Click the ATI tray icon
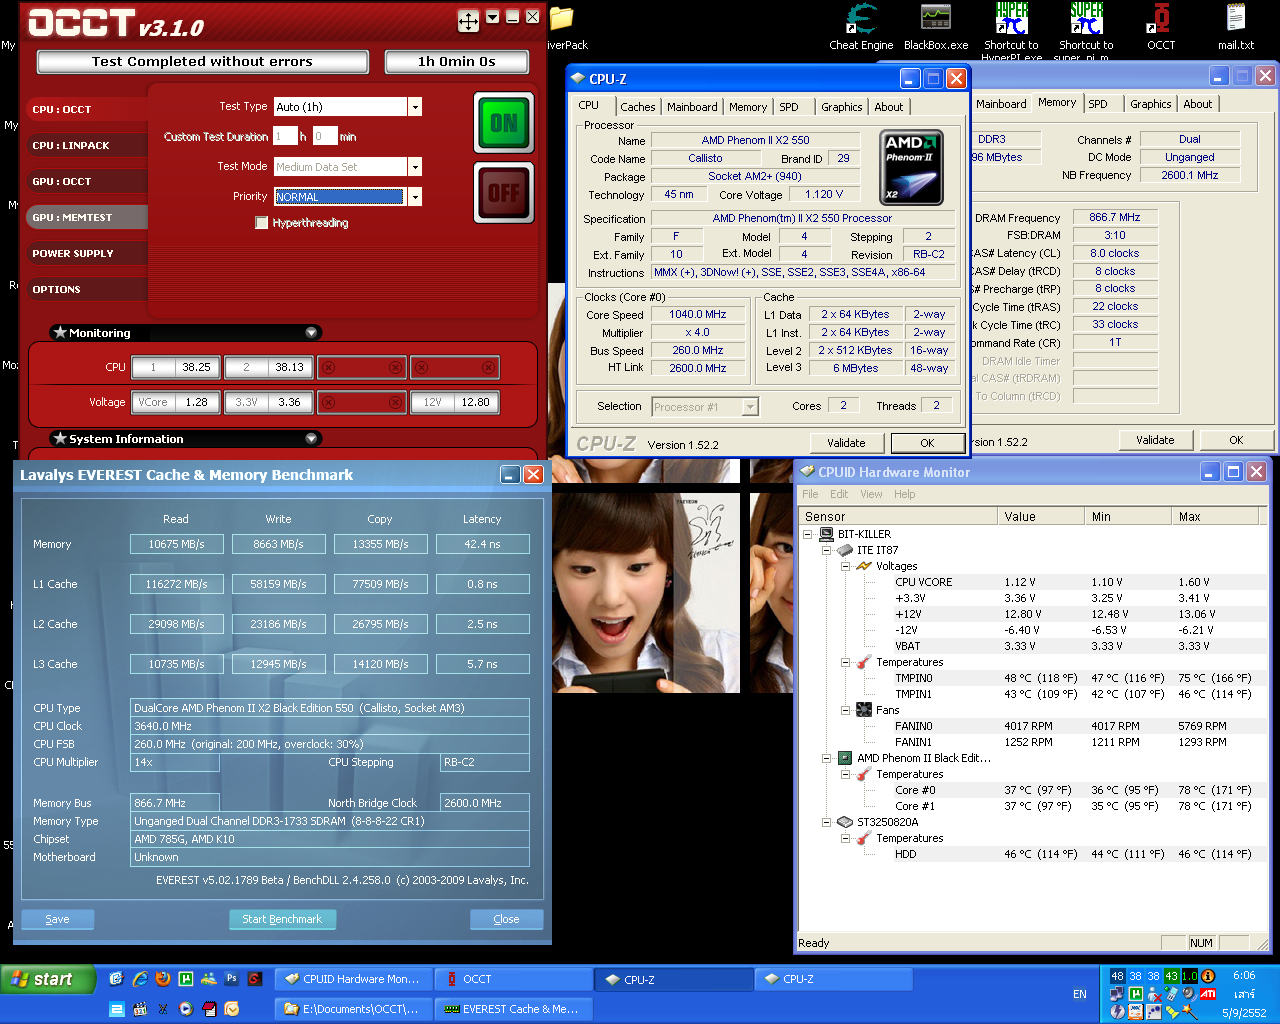Screen dimensions: 1280x1024 click(1208, 994)
